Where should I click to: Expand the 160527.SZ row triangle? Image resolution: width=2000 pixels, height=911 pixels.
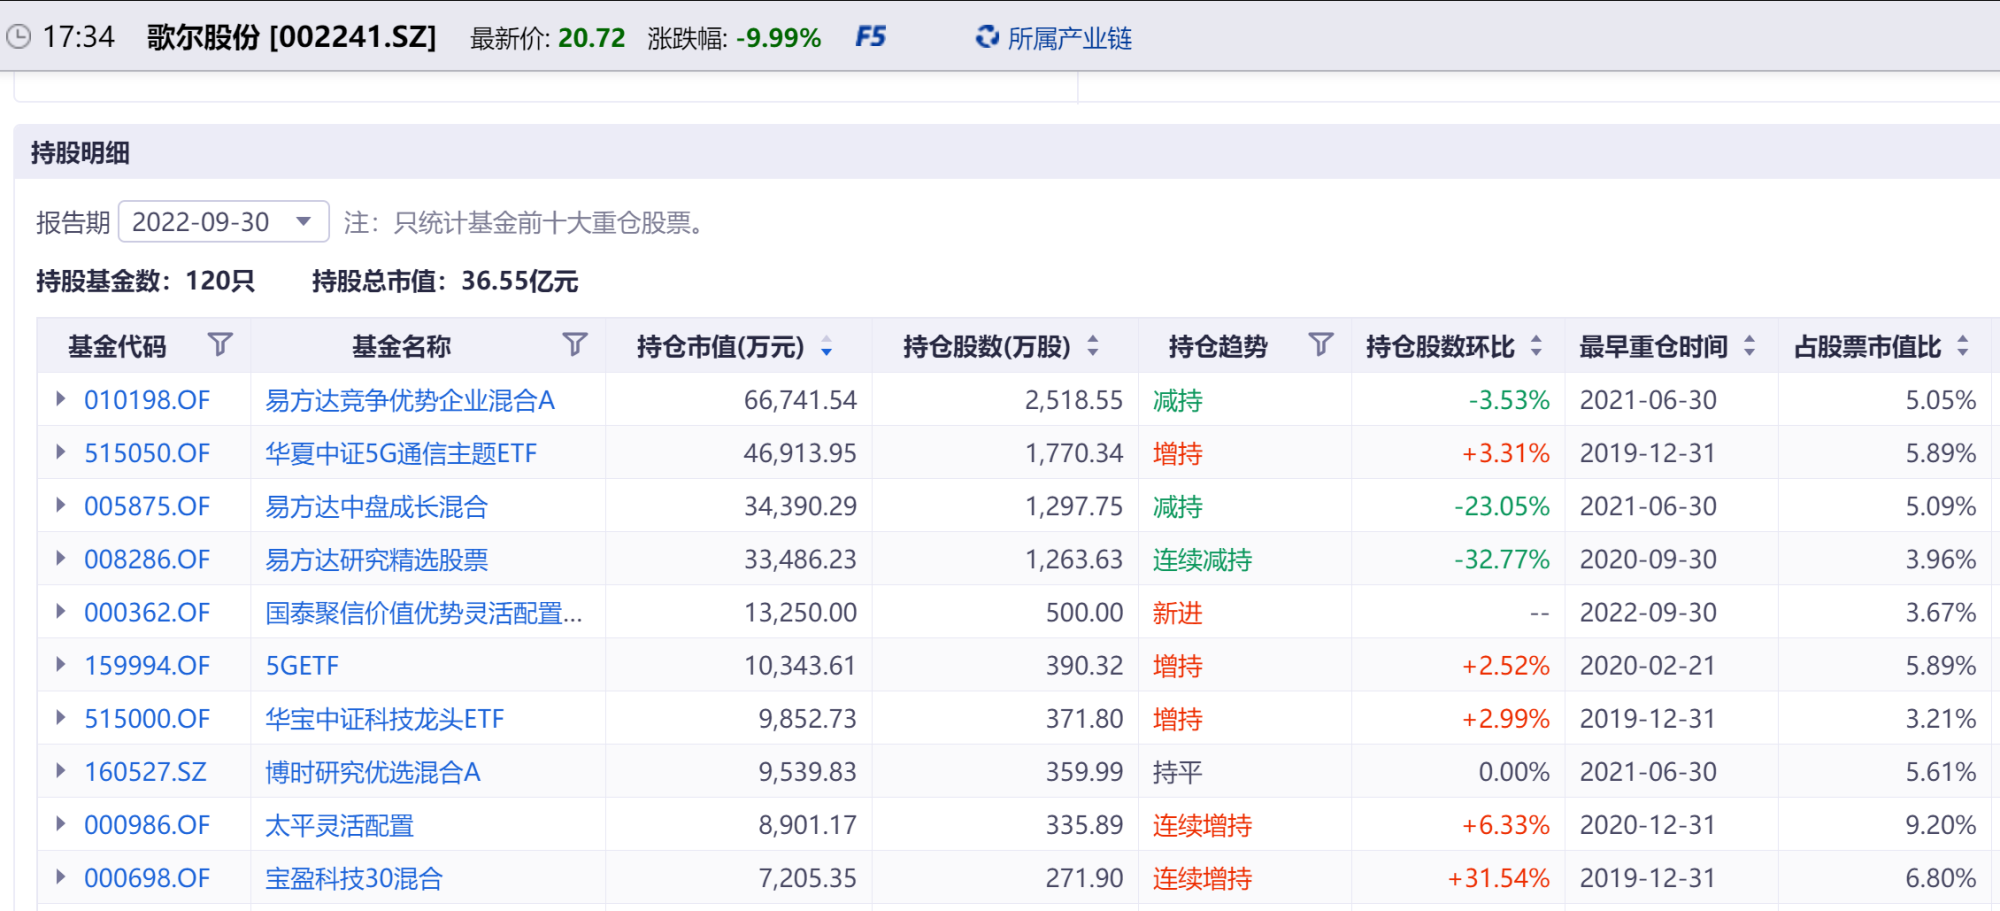pyautogui.click(x=61, y=770)
